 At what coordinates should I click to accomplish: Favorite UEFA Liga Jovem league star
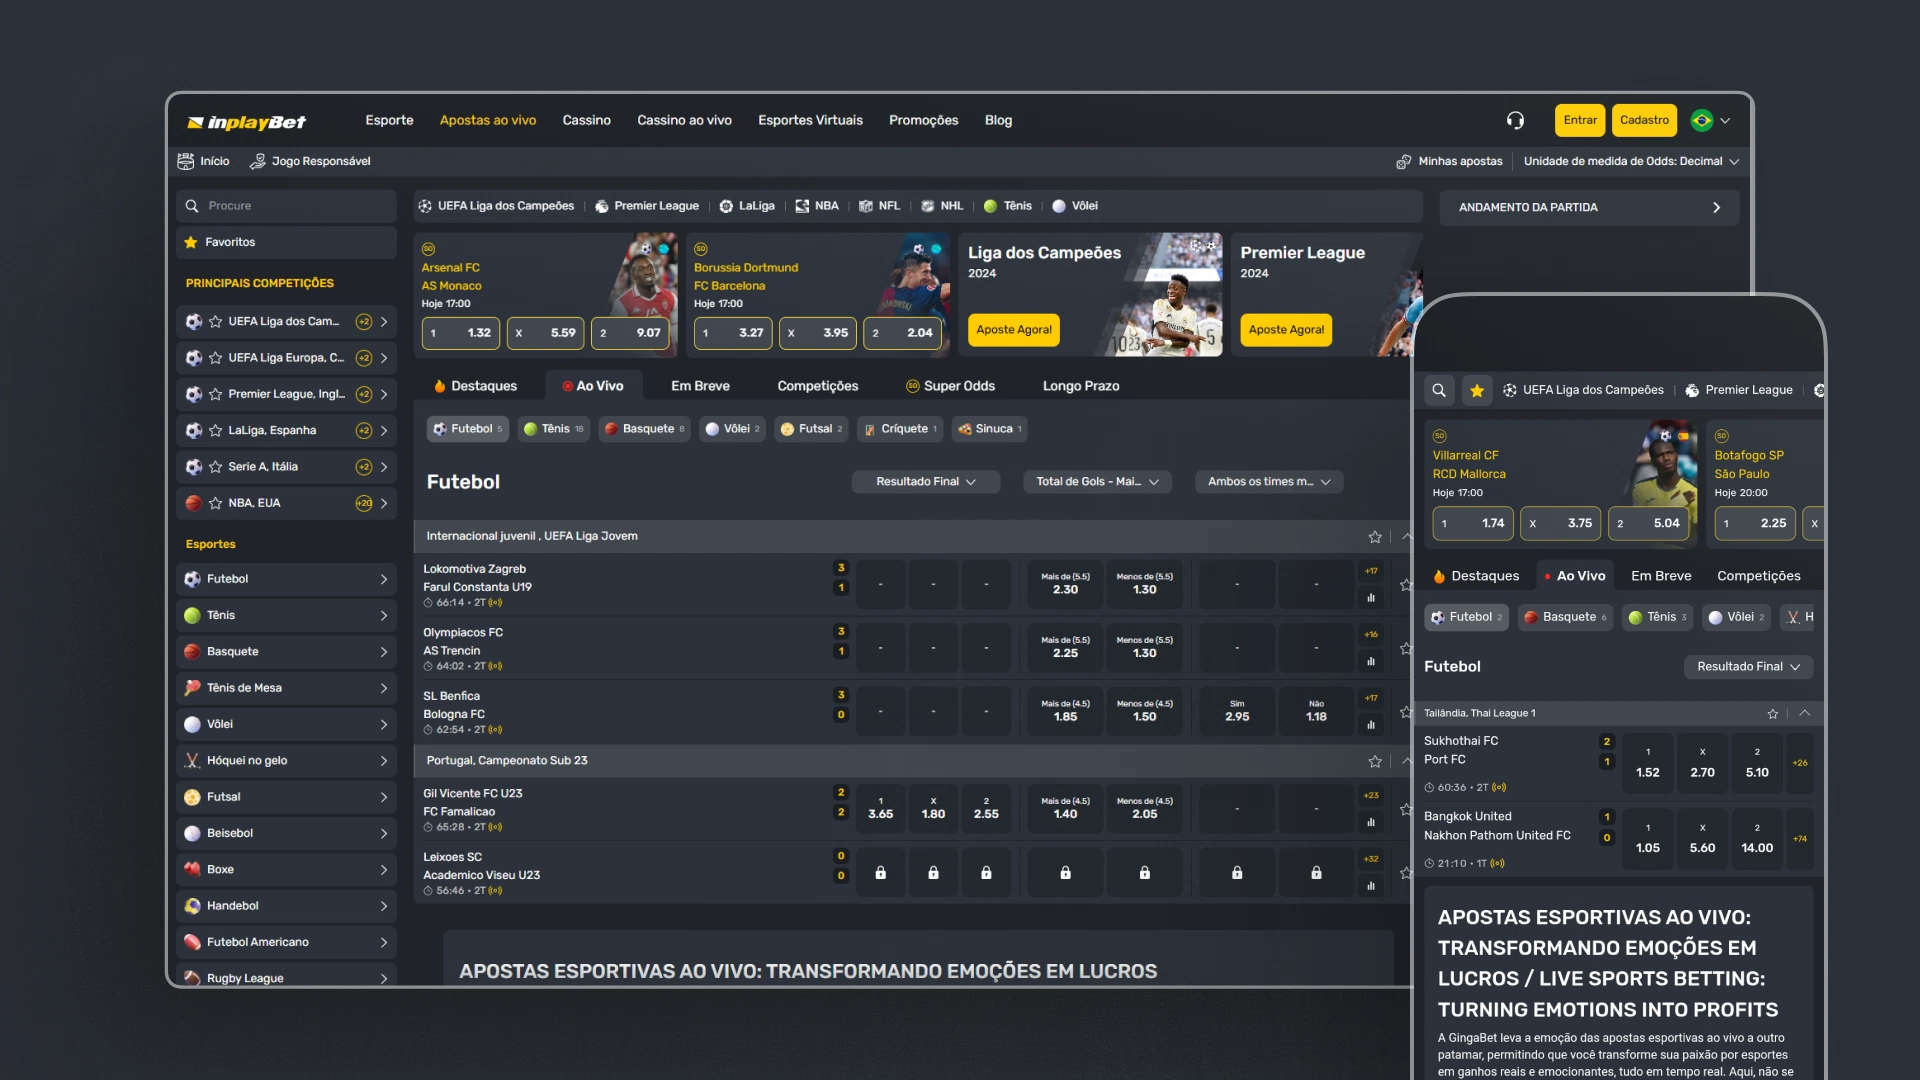point(1375,537)
